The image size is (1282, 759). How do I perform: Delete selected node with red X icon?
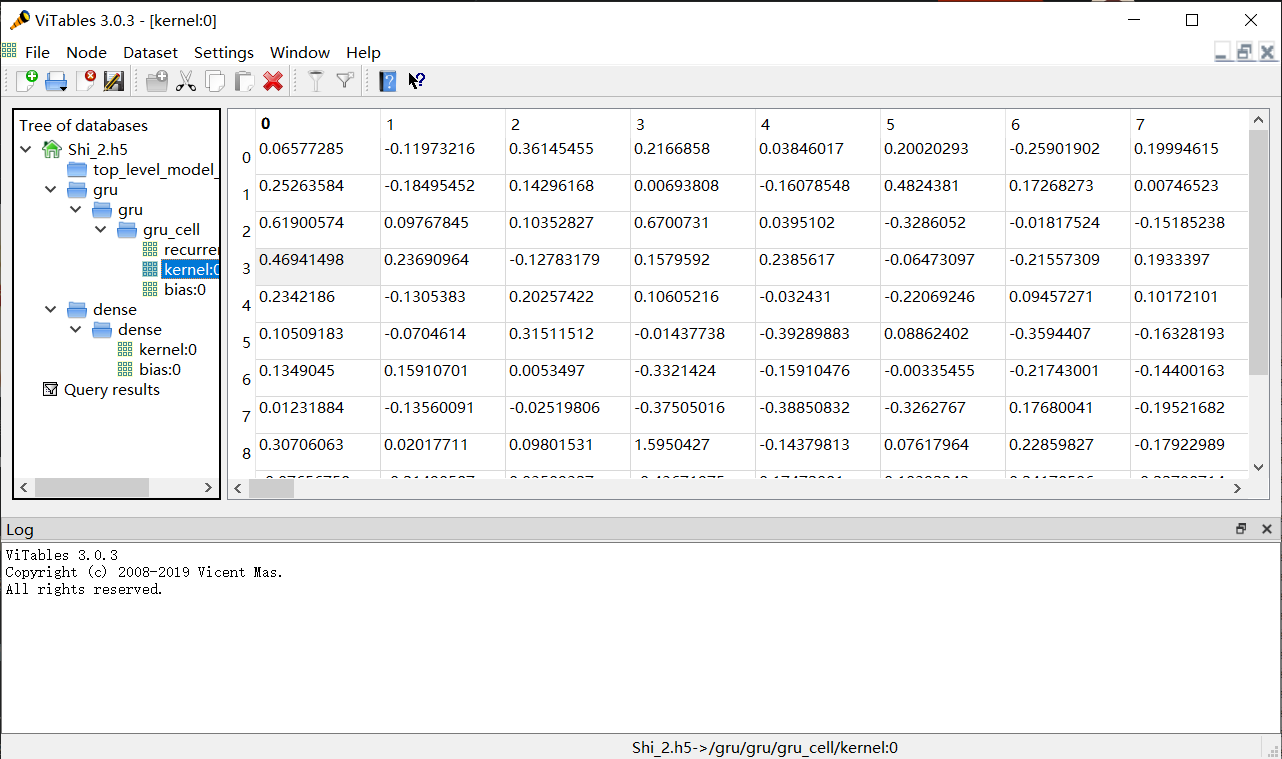point(272,81)
